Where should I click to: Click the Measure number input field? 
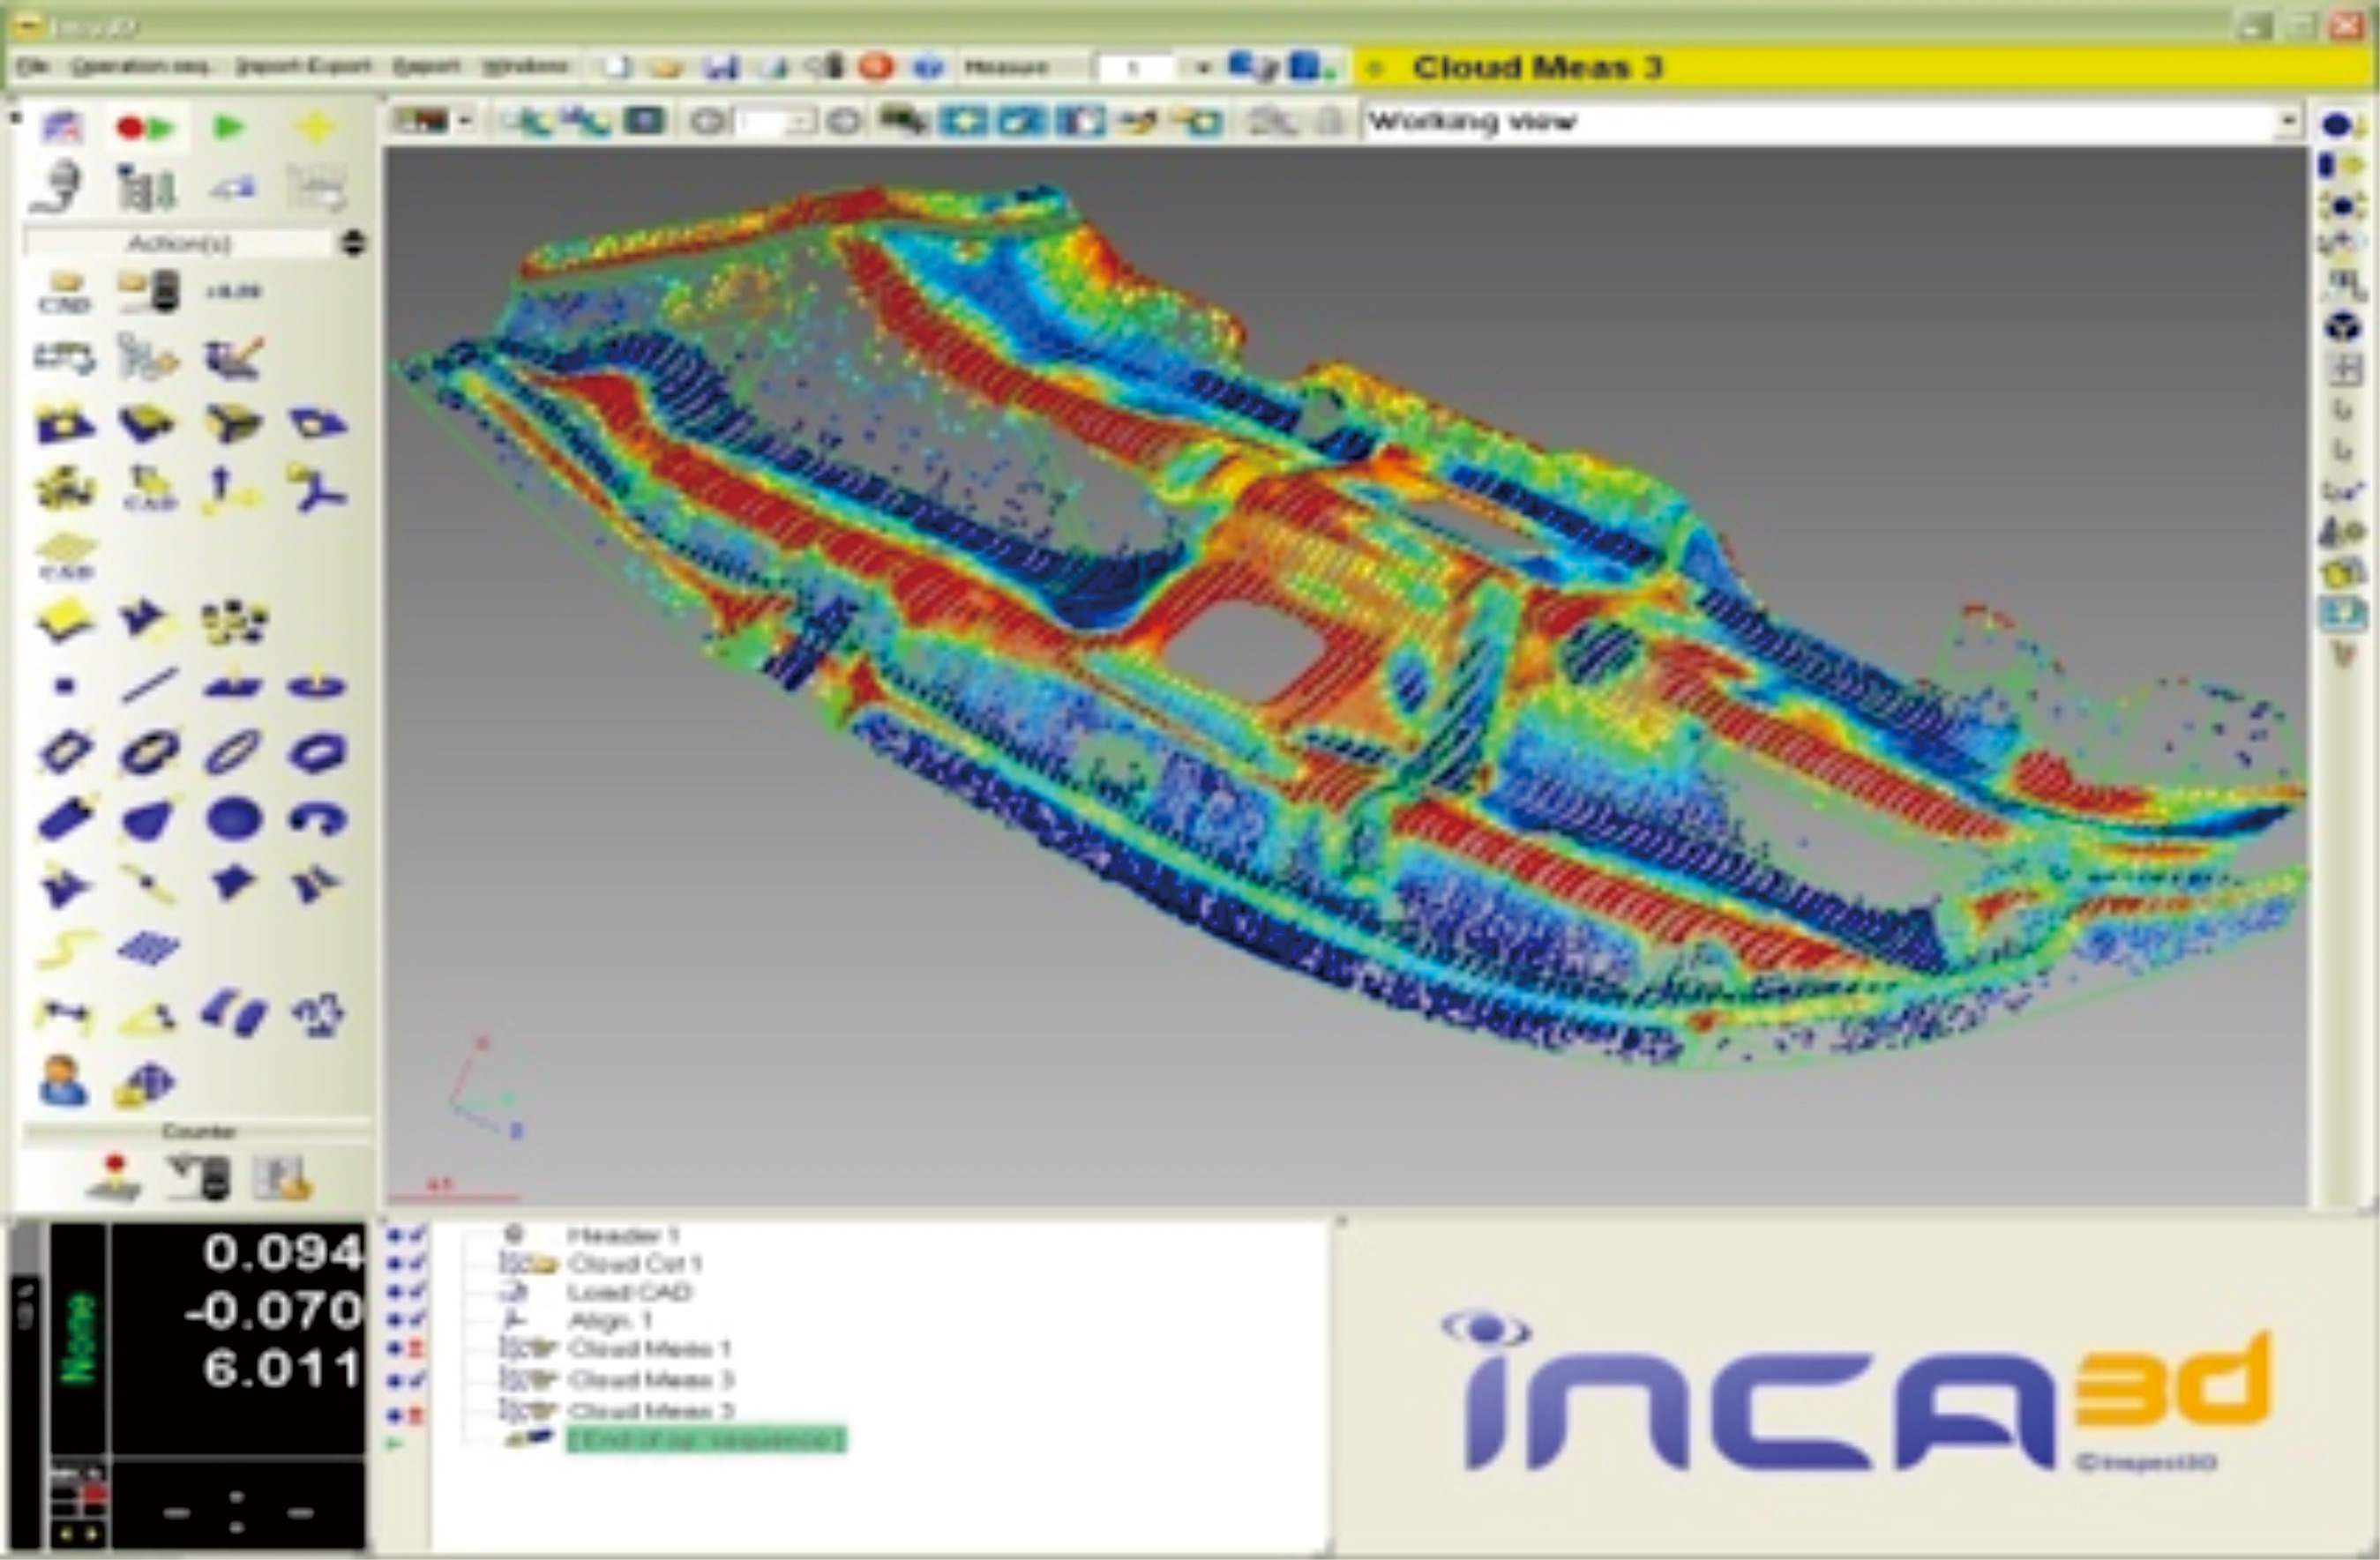[1136, 68]
